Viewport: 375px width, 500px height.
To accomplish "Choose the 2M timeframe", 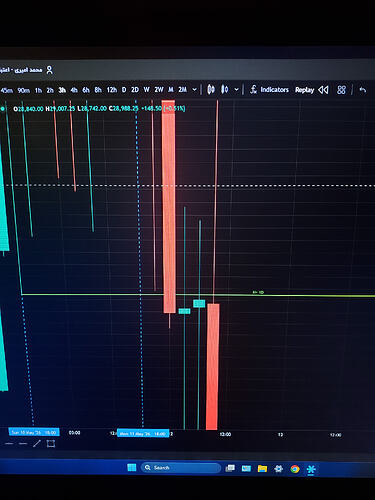I will (182, 90).
